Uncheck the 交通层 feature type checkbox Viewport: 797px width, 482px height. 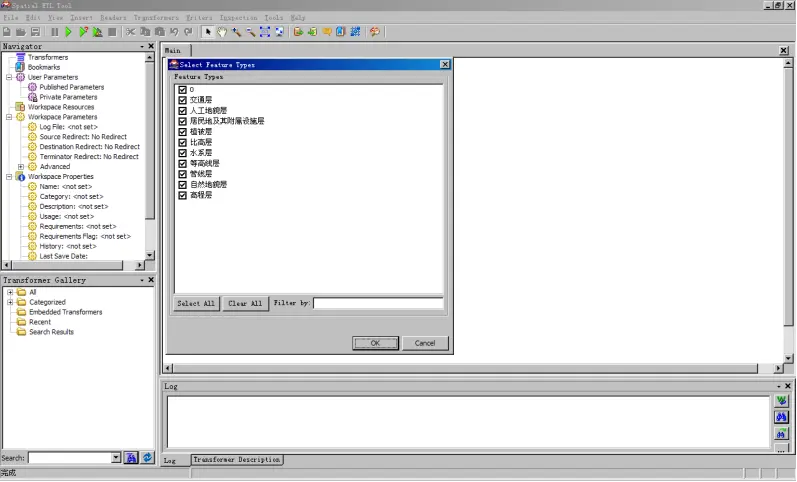point(182,100)
